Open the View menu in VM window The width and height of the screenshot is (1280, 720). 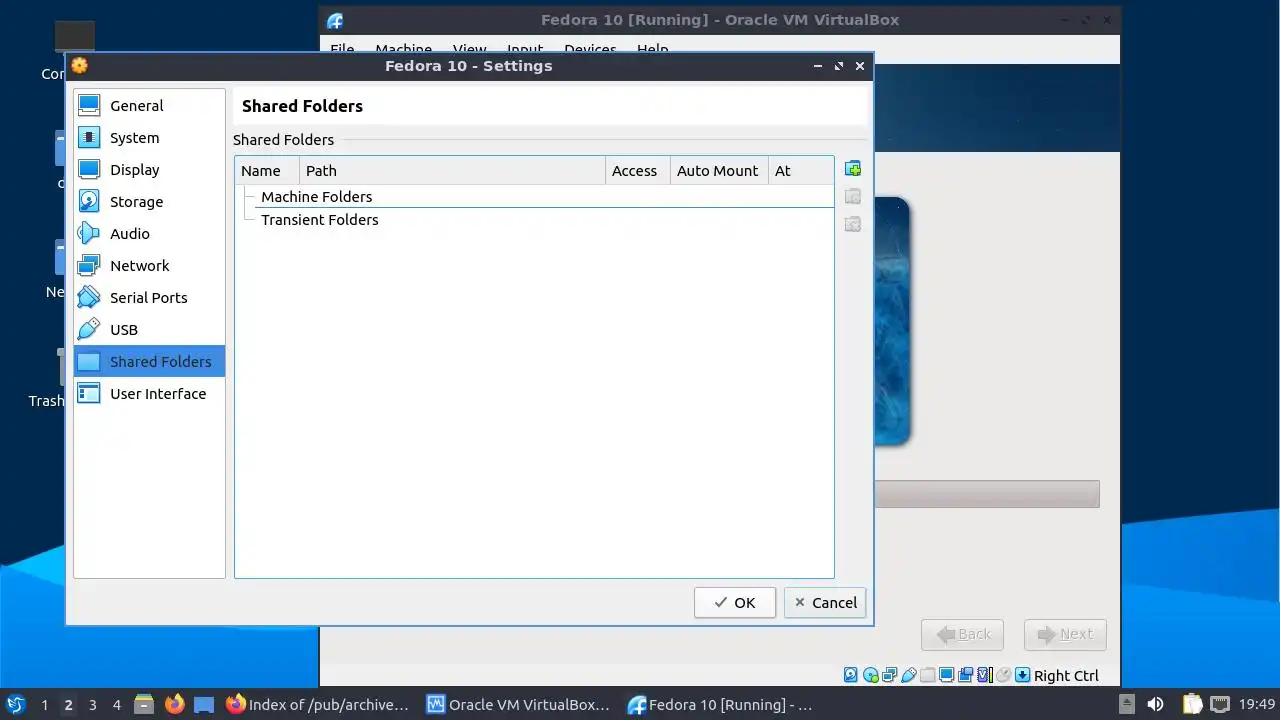(469, 49)
